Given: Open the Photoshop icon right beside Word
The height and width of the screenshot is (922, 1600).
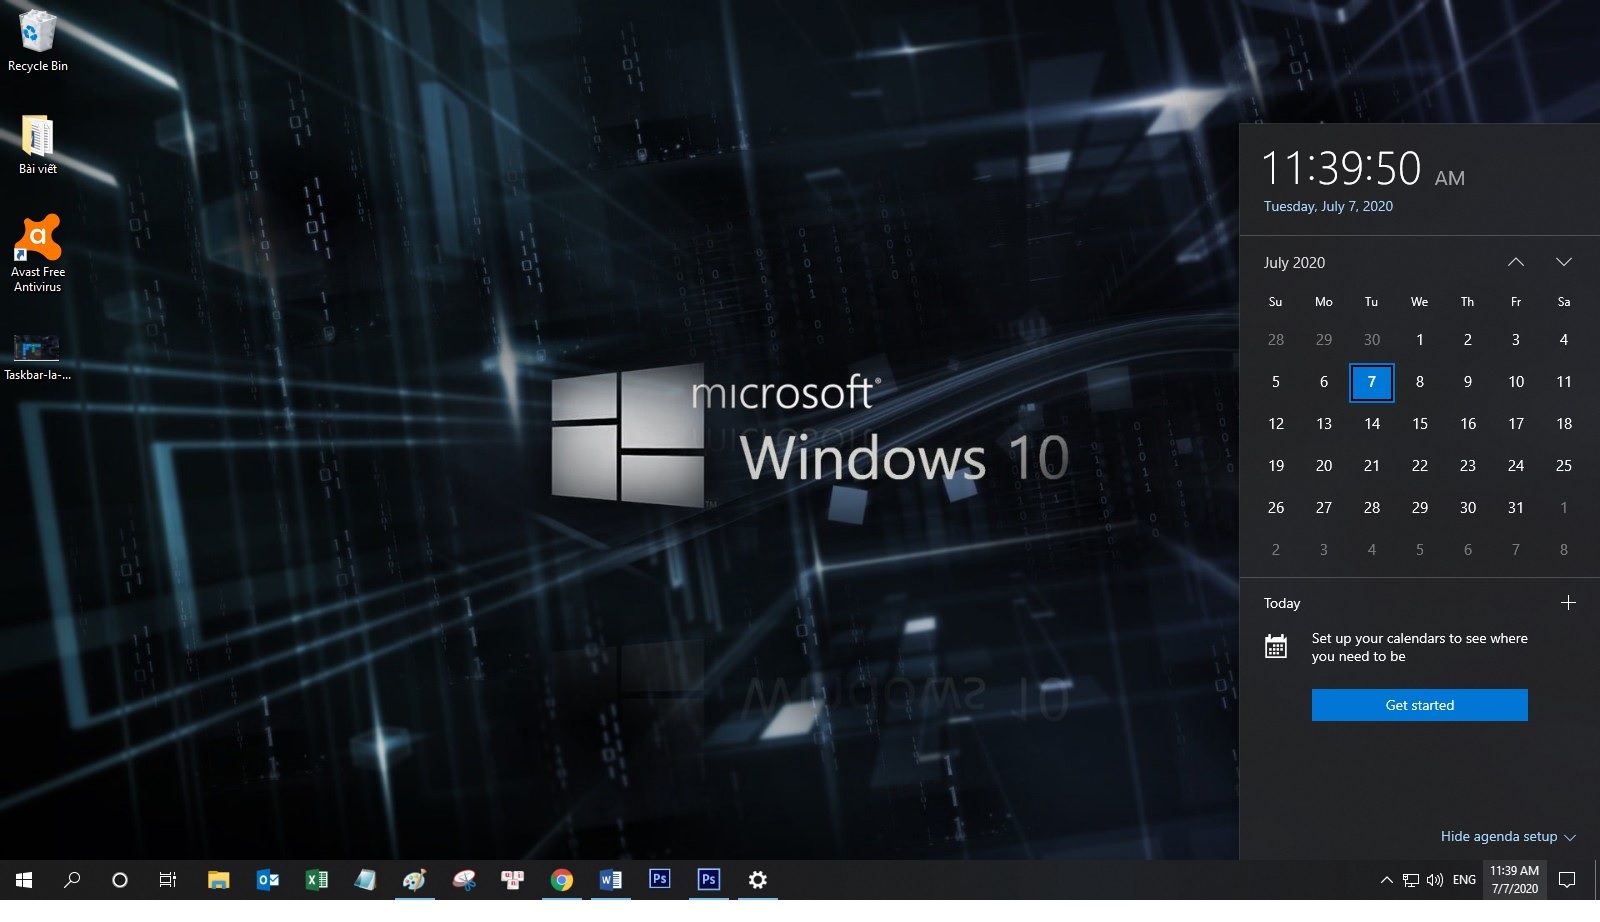Looking at the screenshot, I should click(x=660, y=879).
